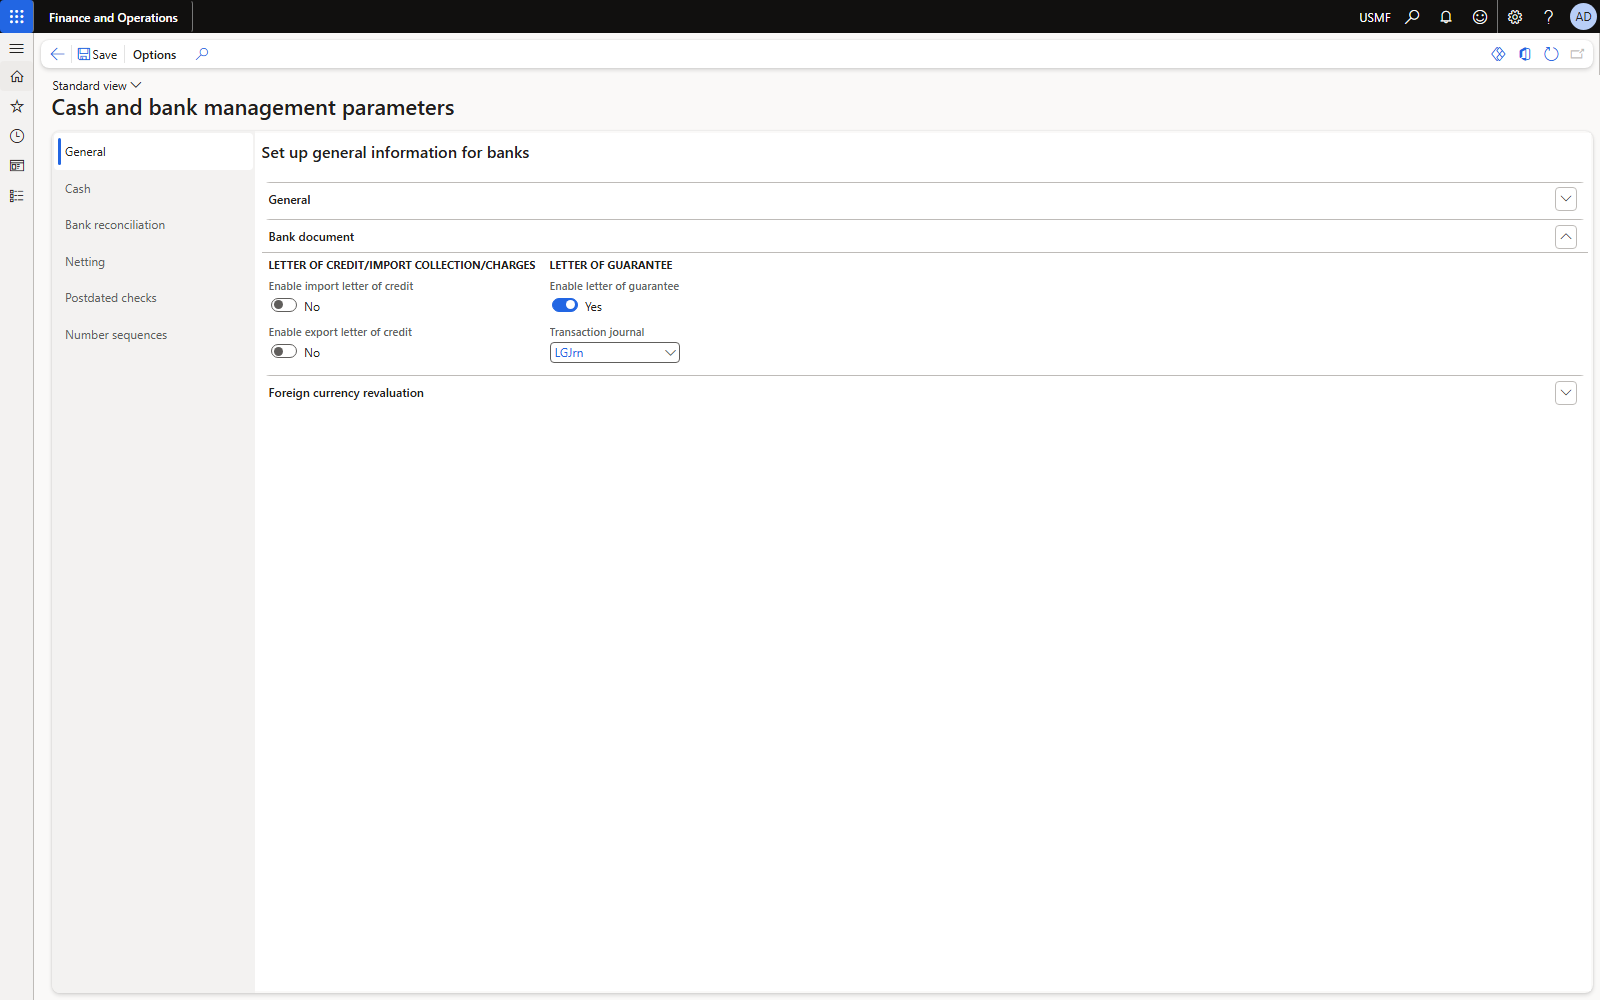Screen dimensions: 1600x1000
Task: Expand the General fast tab chevron
Action: click(x=1566, y=199)
